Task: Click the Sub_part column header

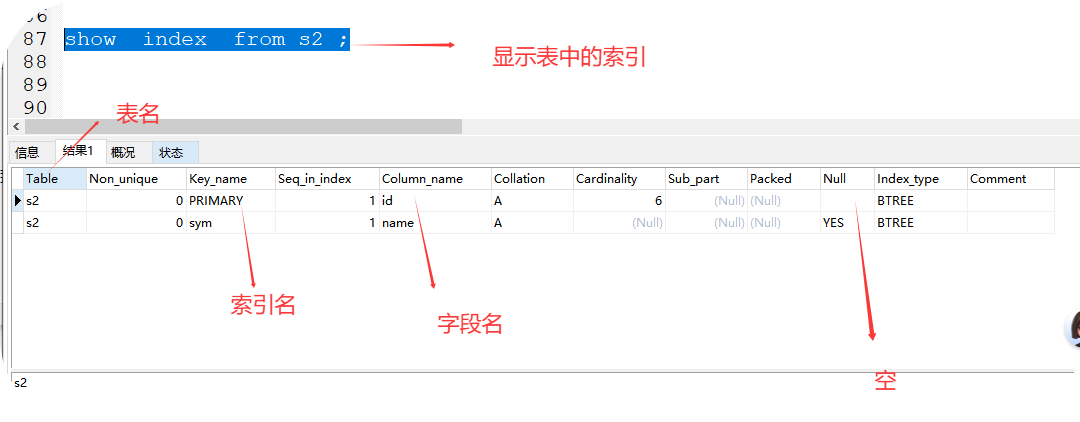Action: 706,178
